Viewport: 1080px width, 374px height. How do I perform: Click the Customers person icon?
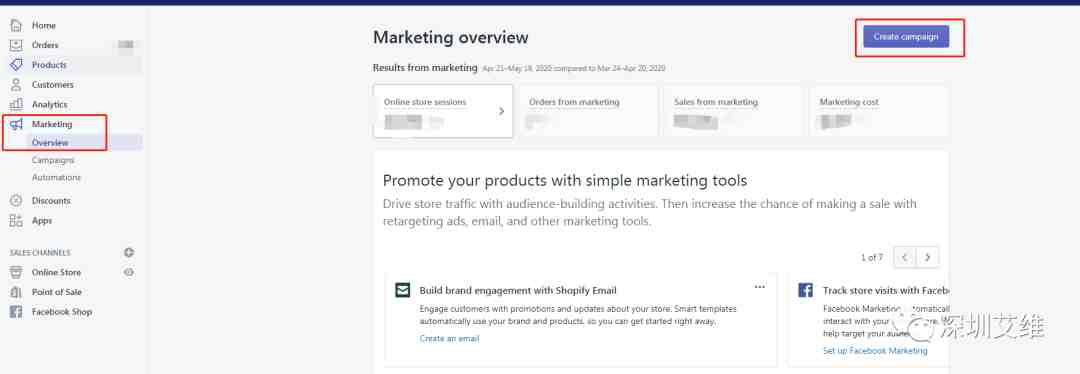tap(16, 85)
